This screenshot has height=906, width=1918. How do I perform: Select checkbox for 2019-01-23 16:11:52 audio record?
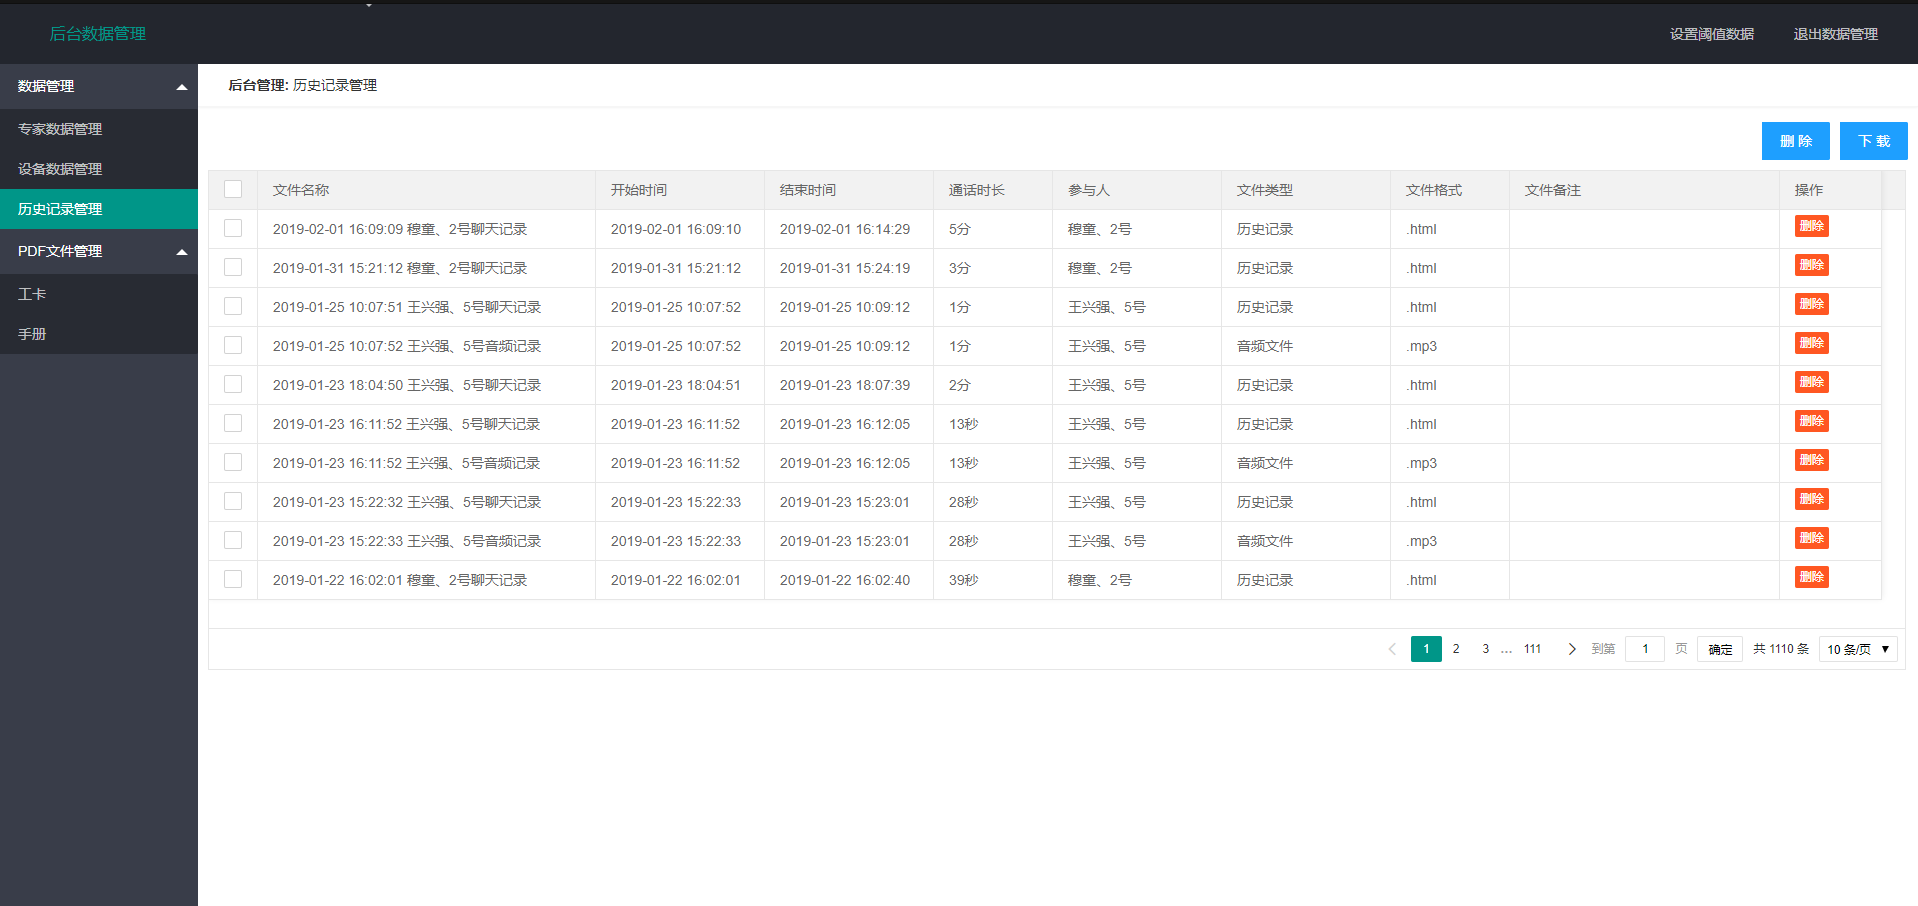(x=233, y=462)
